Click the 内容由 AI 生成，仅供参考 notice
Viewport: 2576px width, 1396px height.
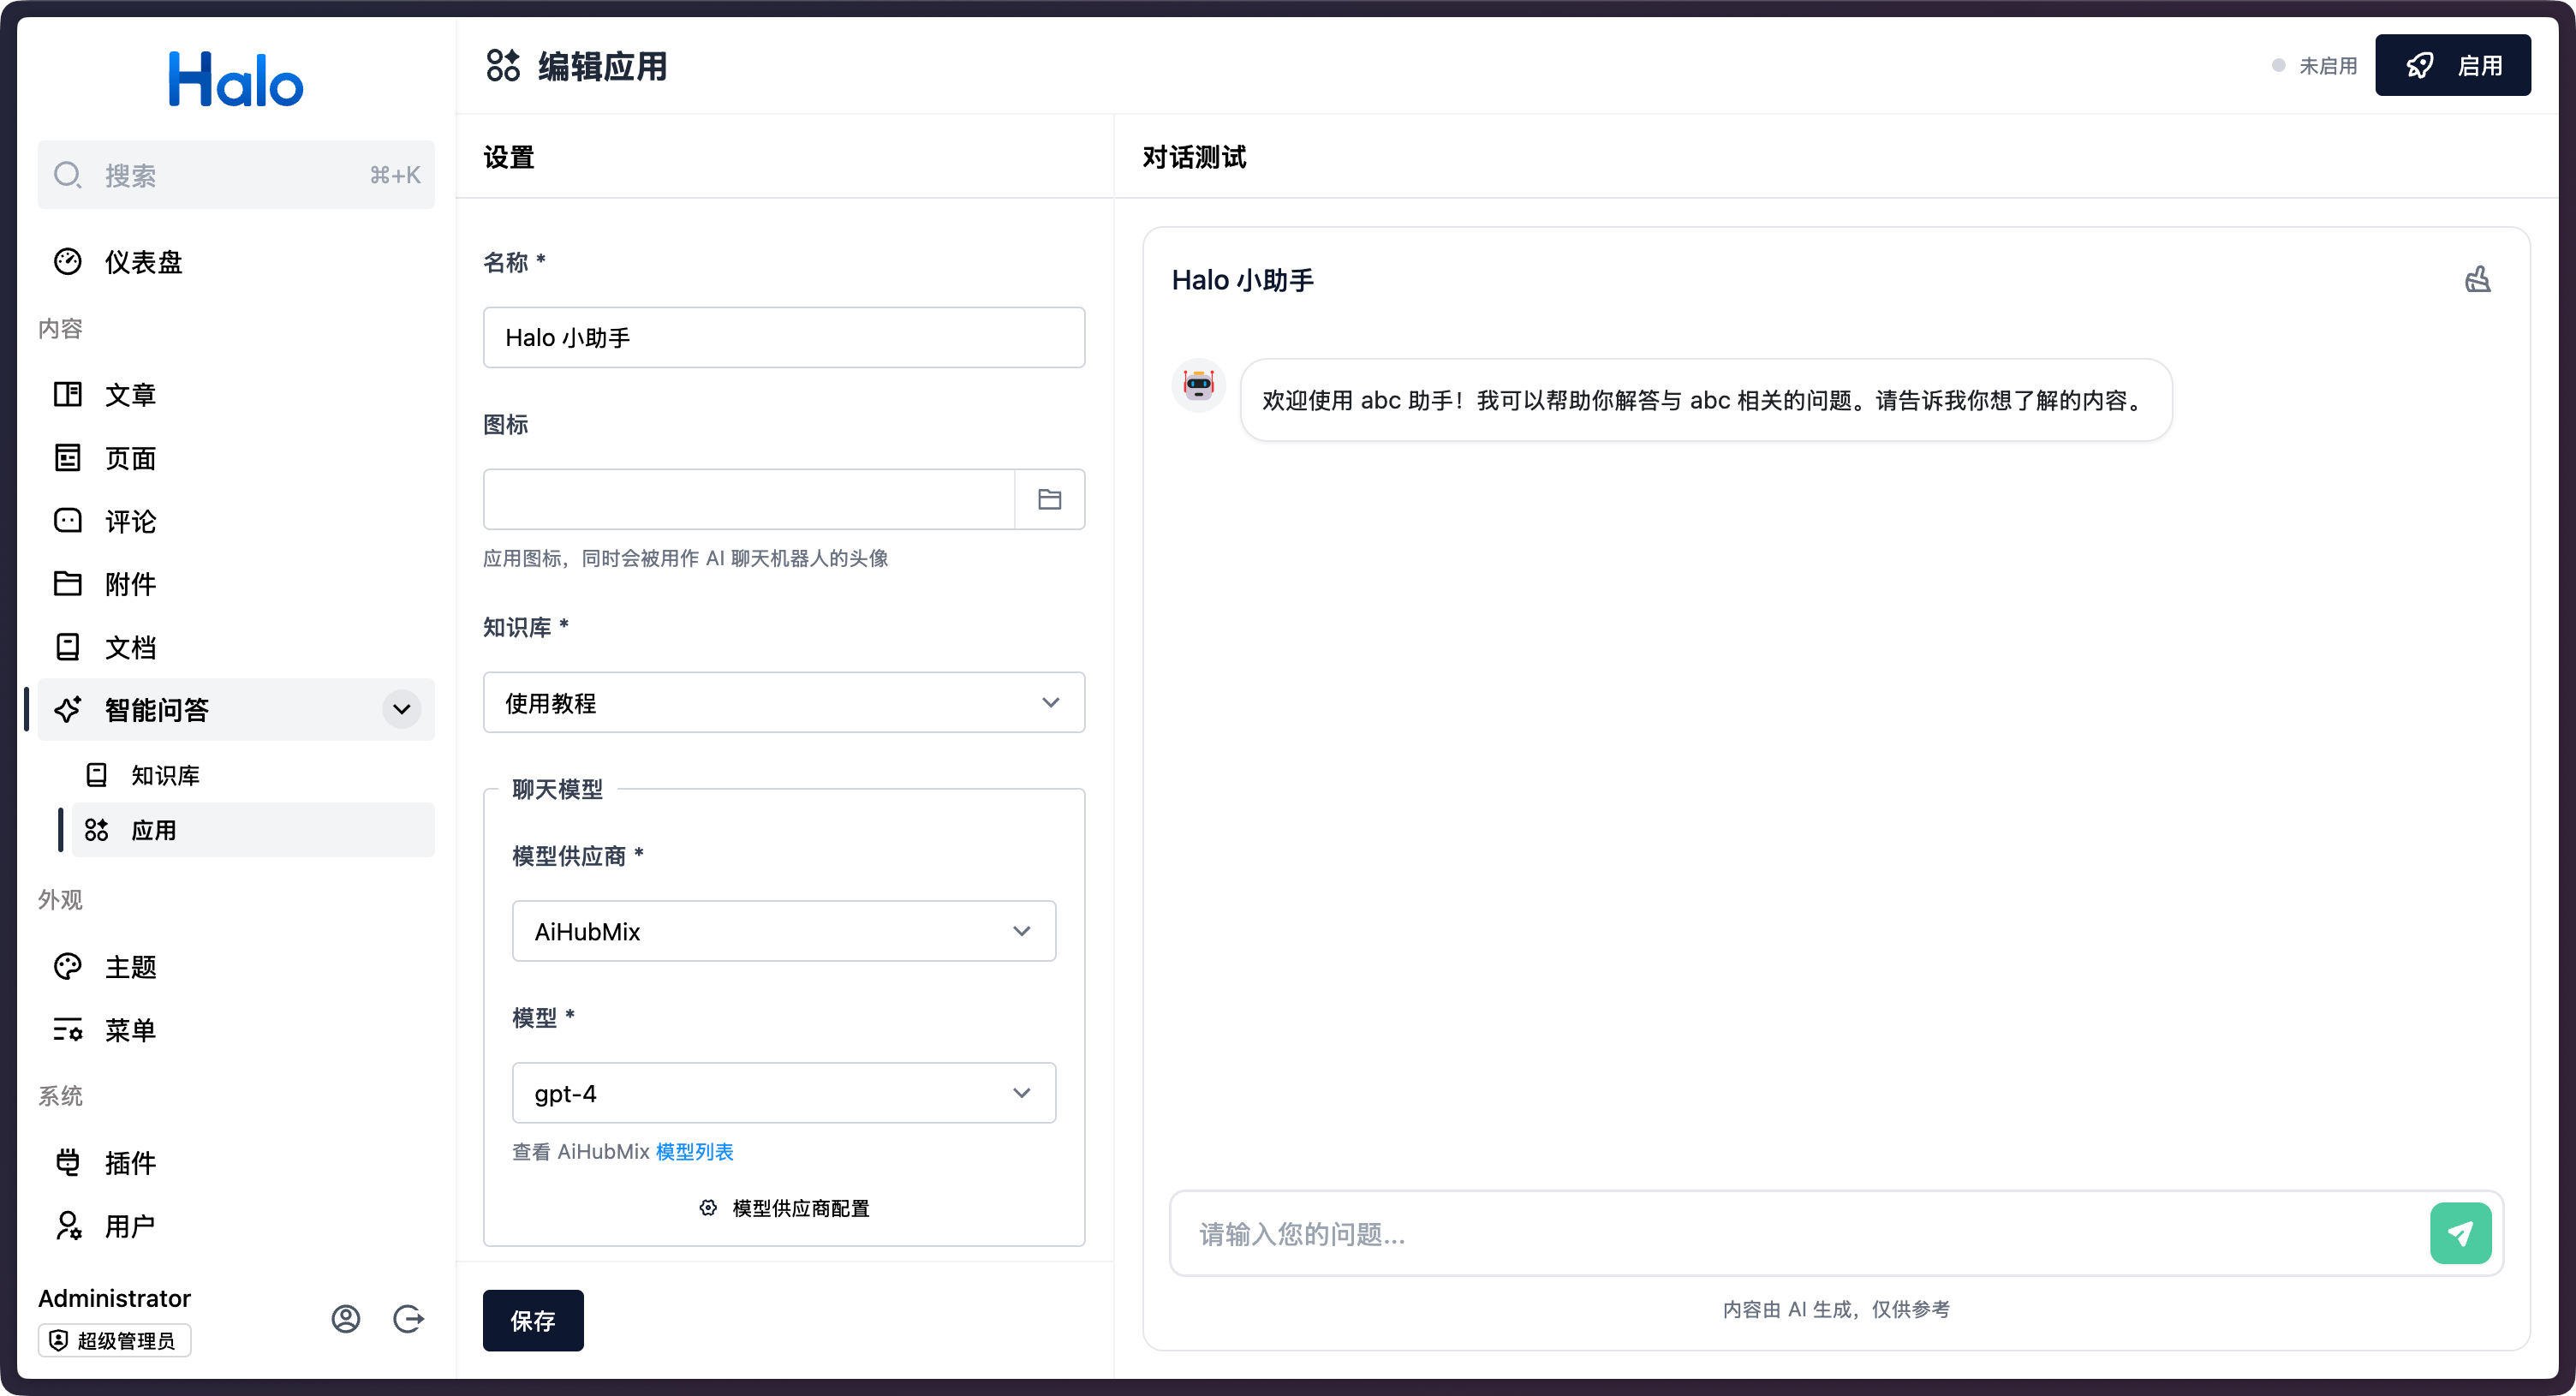(x=1836, y=1309)
